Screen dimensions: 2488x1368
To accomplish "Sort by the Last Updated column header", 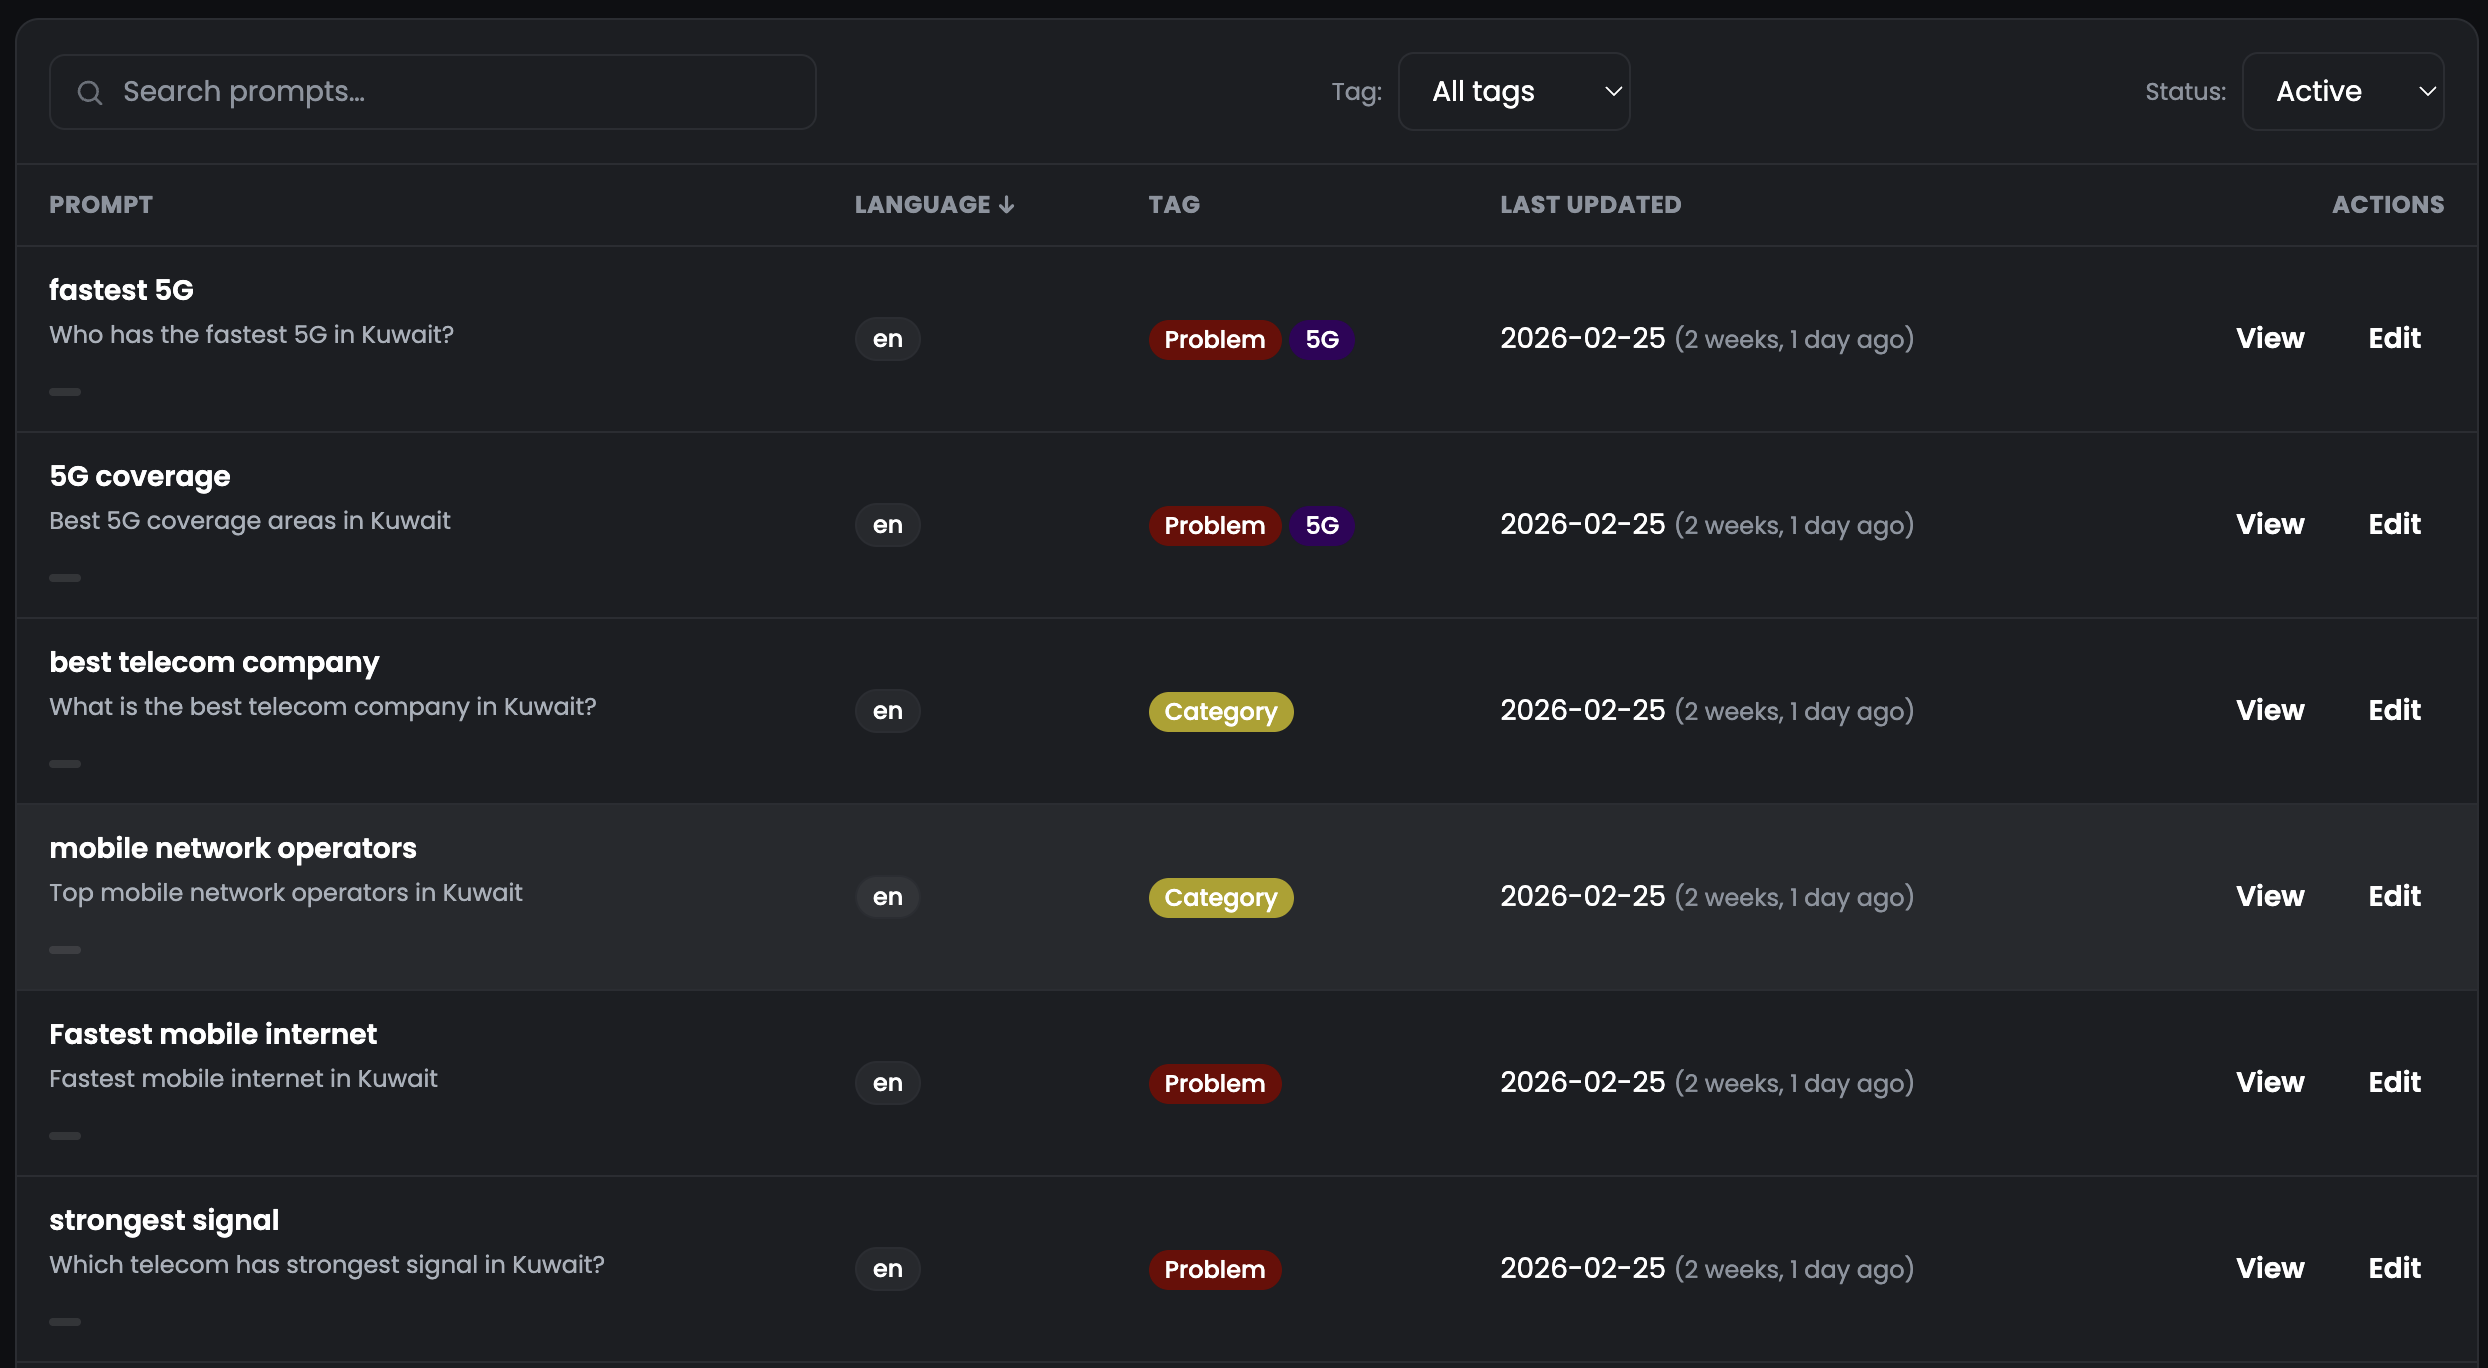I will click(x=1590, y=205).
